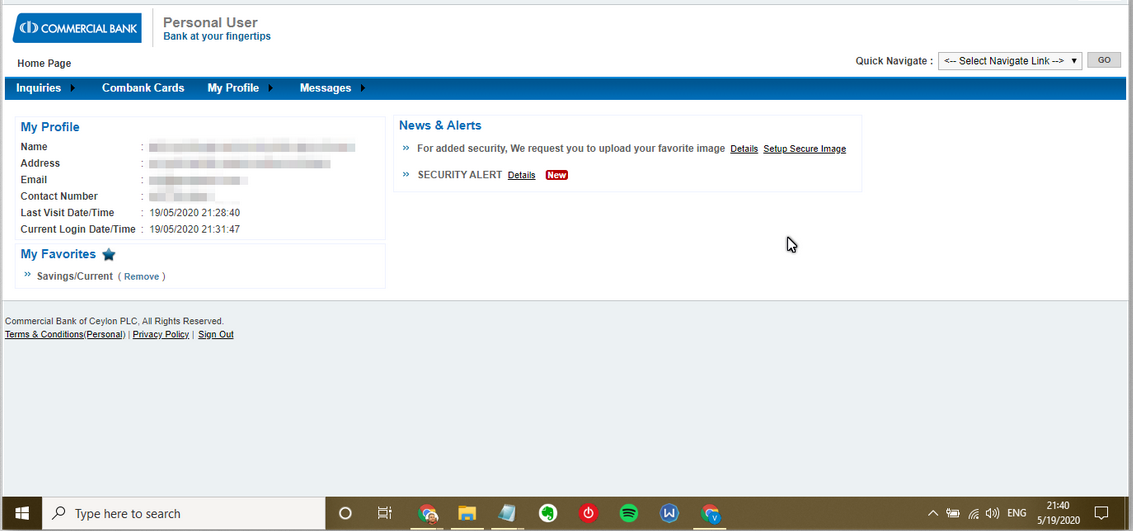Click the My Profile menu arrow
Viewport: 1133px width, 531px height.
(270, 88)
